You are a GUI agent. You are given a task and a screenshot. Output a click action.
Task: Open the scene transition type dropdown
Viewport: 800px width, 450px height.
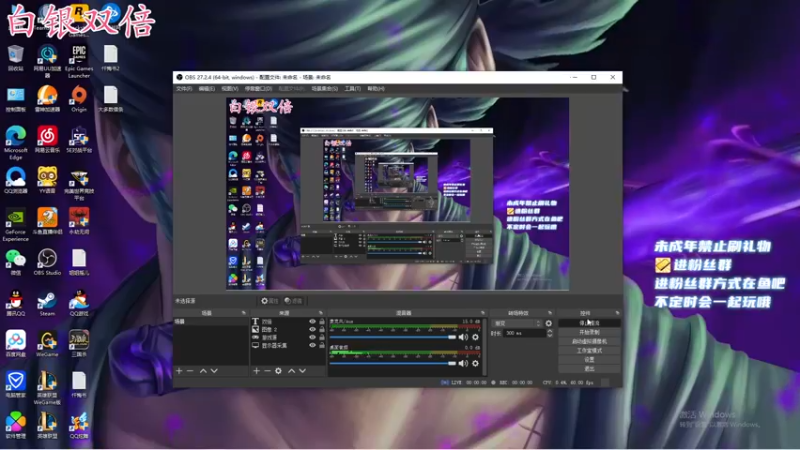pos(516,323)
